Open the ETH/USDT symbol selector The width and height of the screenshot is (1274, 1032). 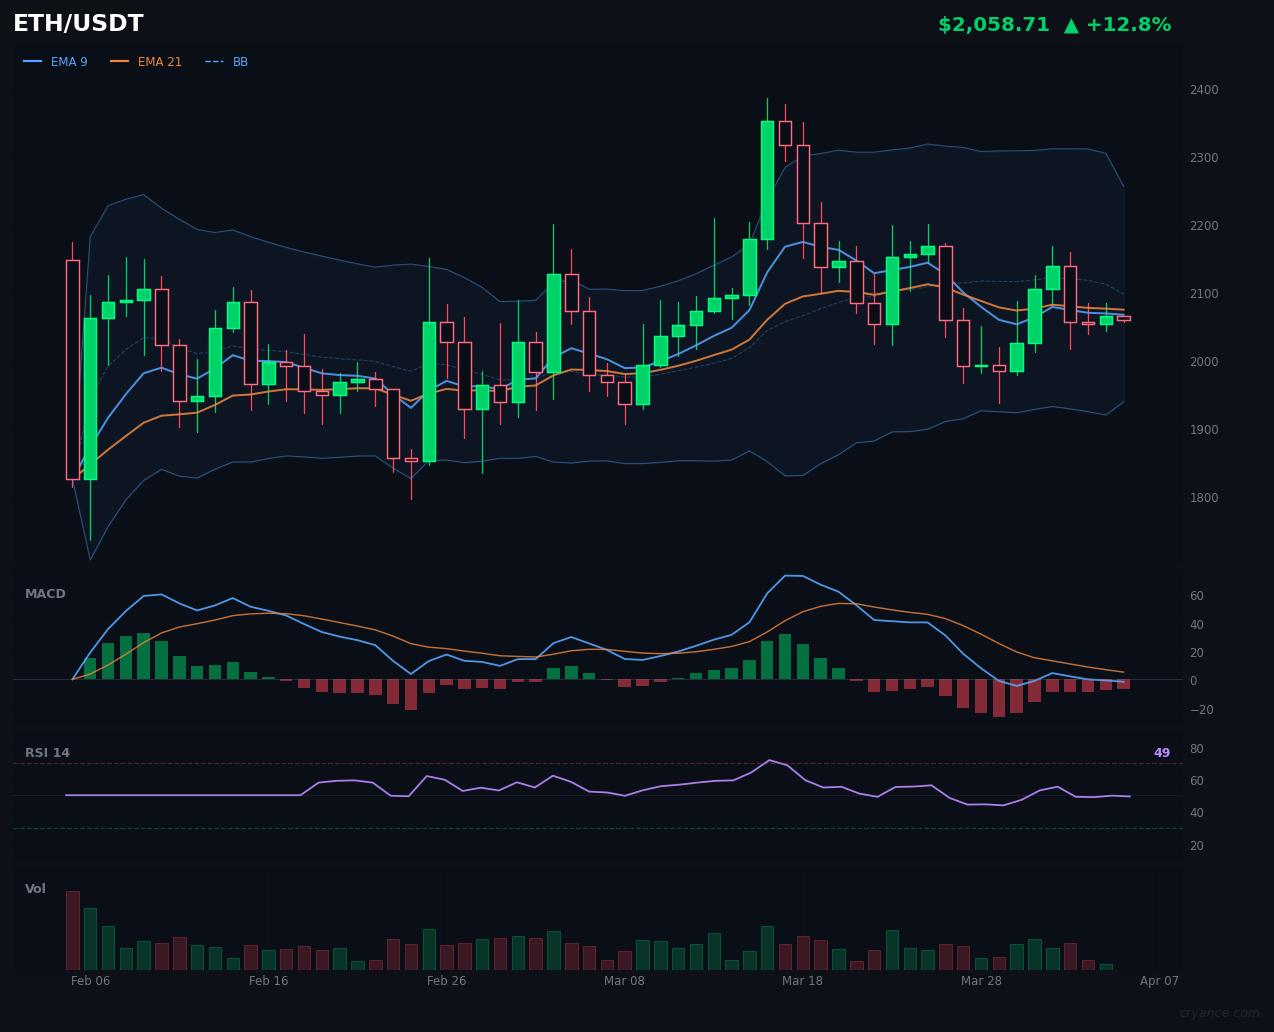tap(76, 23)
